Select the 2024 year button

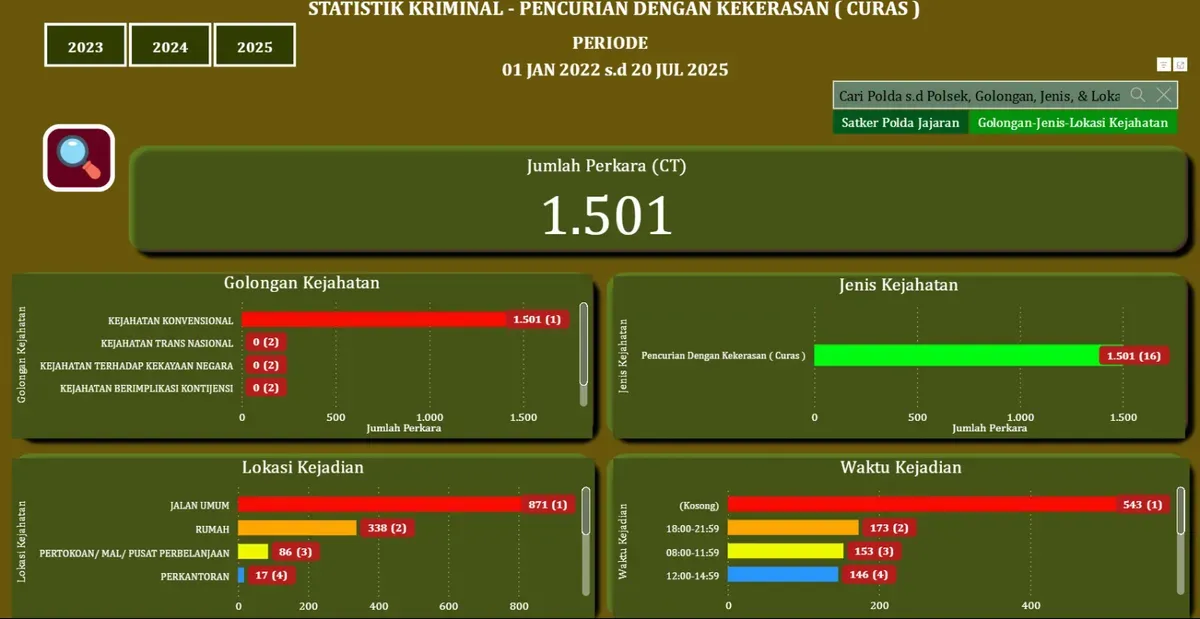170,46
